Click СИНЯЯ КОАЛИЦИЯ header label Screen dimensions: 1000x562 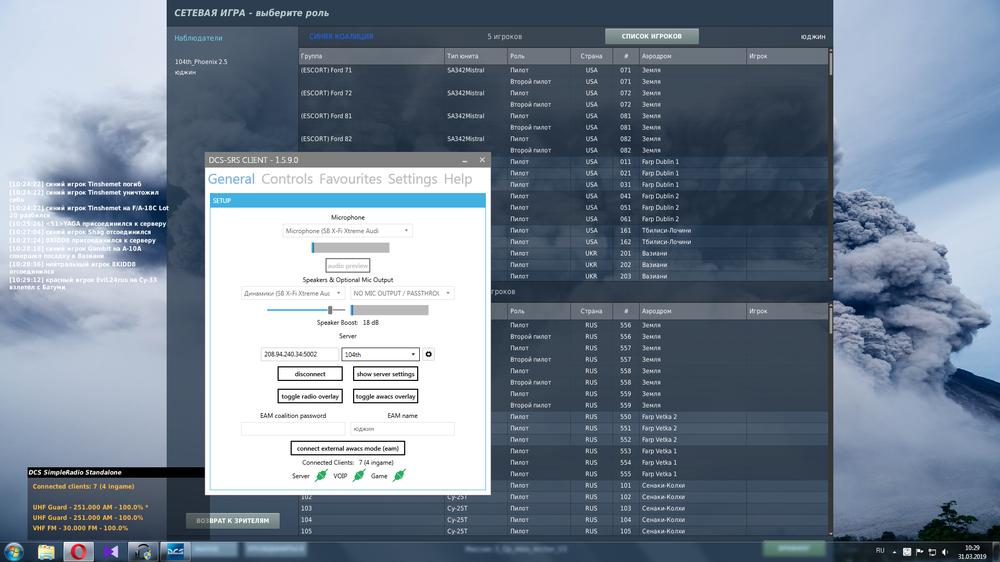pos(341,36)
